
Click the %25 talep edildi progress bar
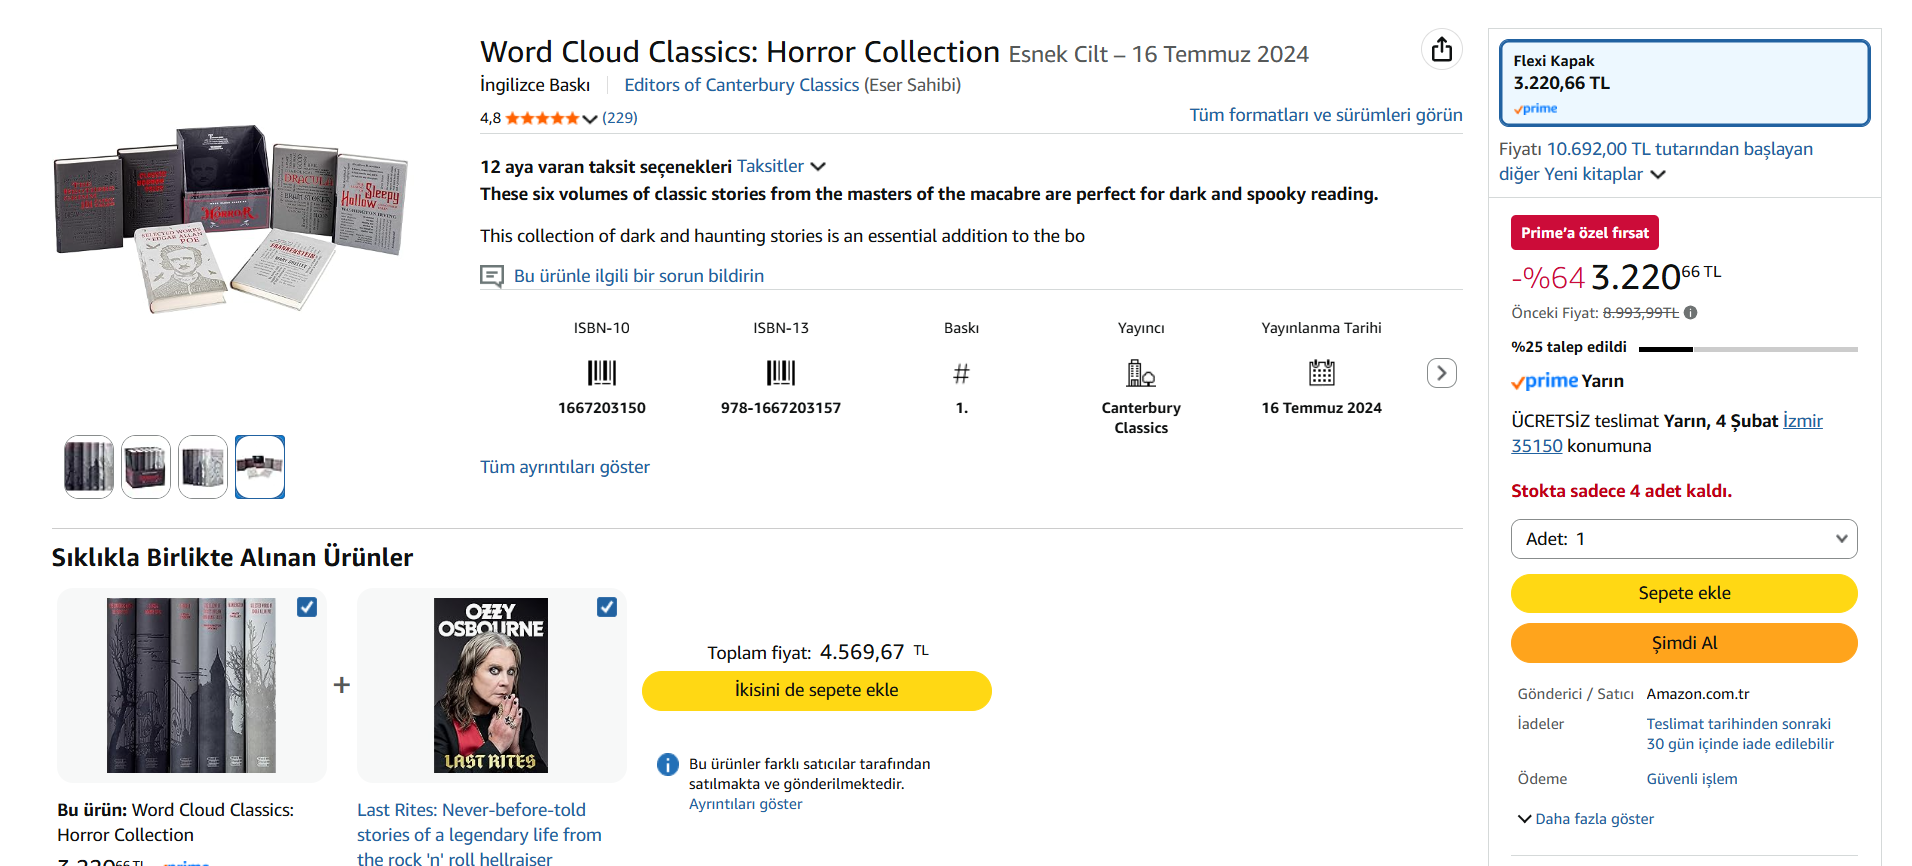click(x=1748, y=349)
